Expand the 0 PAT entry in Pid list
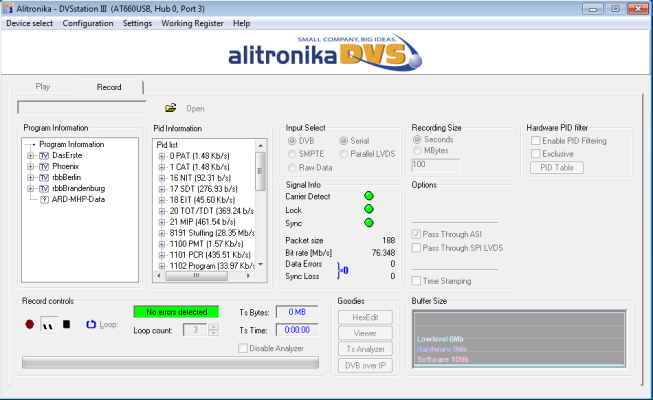Image resolution: width=653 pixels, height=400 pixels. point(161,155)
